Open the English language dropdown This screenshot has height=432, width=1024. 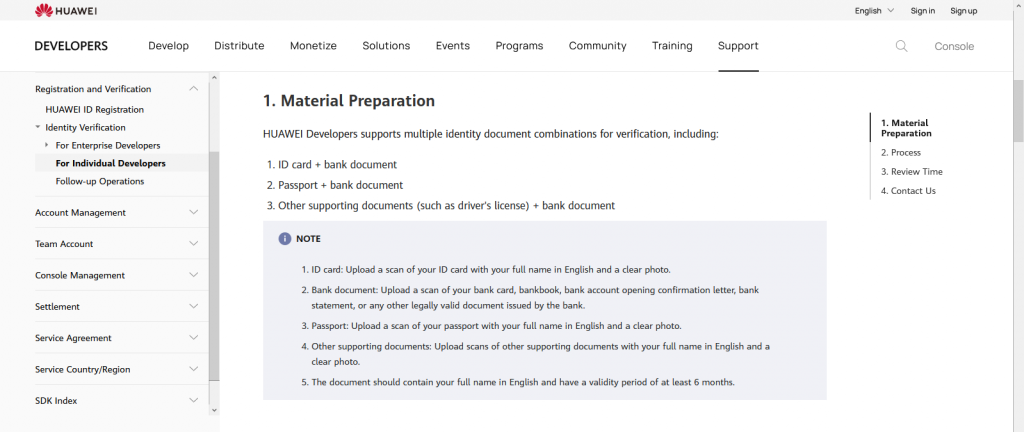[874, 10]
